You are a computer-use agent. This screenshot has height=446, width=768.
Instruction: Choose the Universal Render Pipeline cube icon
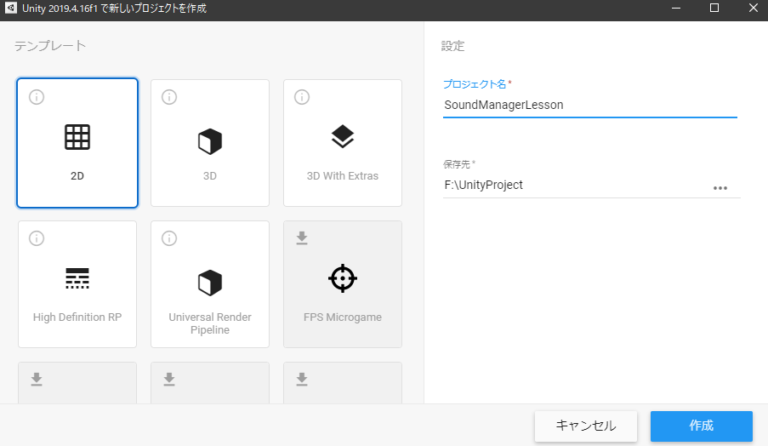pyautogui.click(x=210, y=283)
